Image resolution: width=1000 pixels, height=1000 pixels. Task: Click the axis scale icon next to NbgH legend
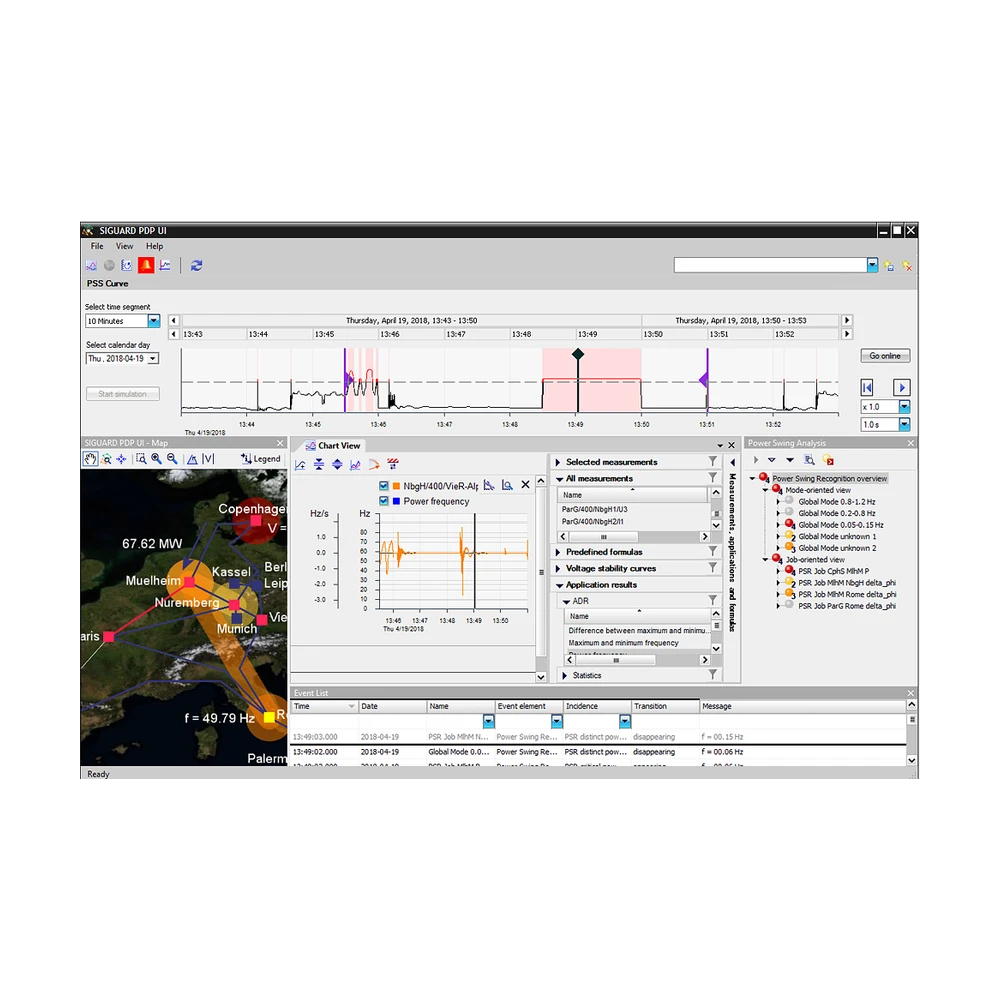489,485
